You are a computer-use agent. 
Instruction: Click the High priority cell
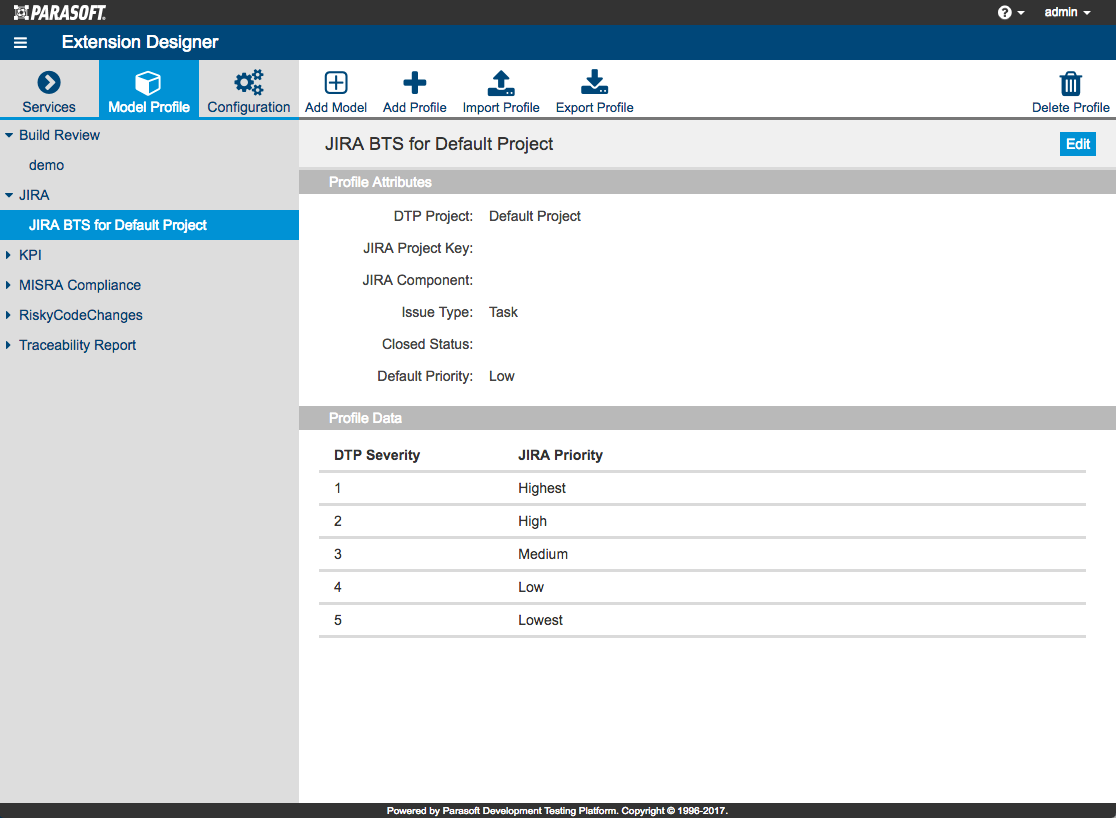coord(532,521)
